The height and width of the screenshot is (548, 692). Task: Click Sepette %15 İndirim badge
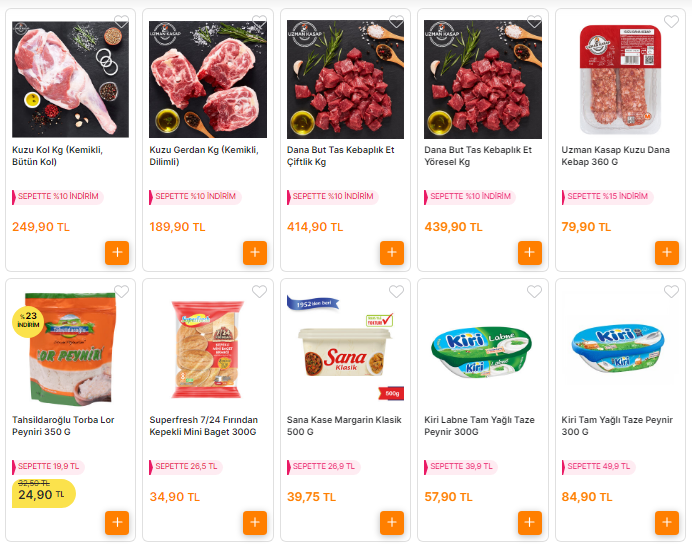[x=607, y=196]
